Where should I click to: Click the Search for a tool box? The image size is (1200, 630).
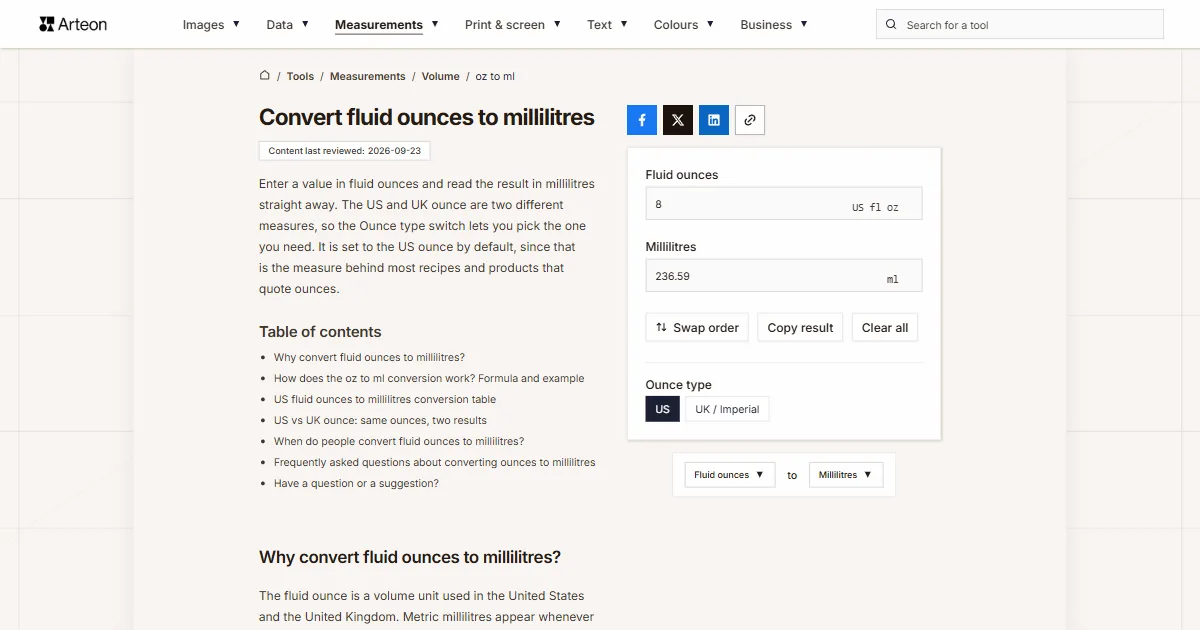(x=1020, y=25)
